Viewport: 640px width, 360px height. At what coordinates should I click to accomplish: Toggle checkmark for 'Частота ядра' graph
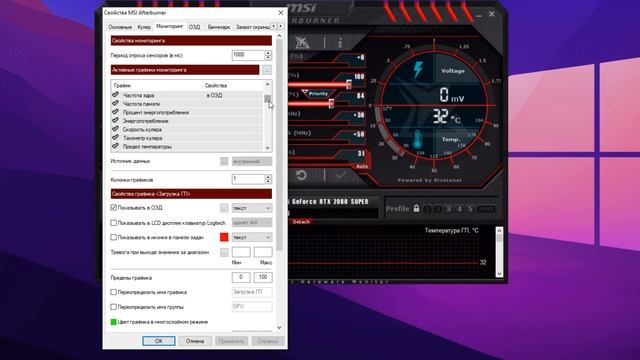[x=115, y=95]
